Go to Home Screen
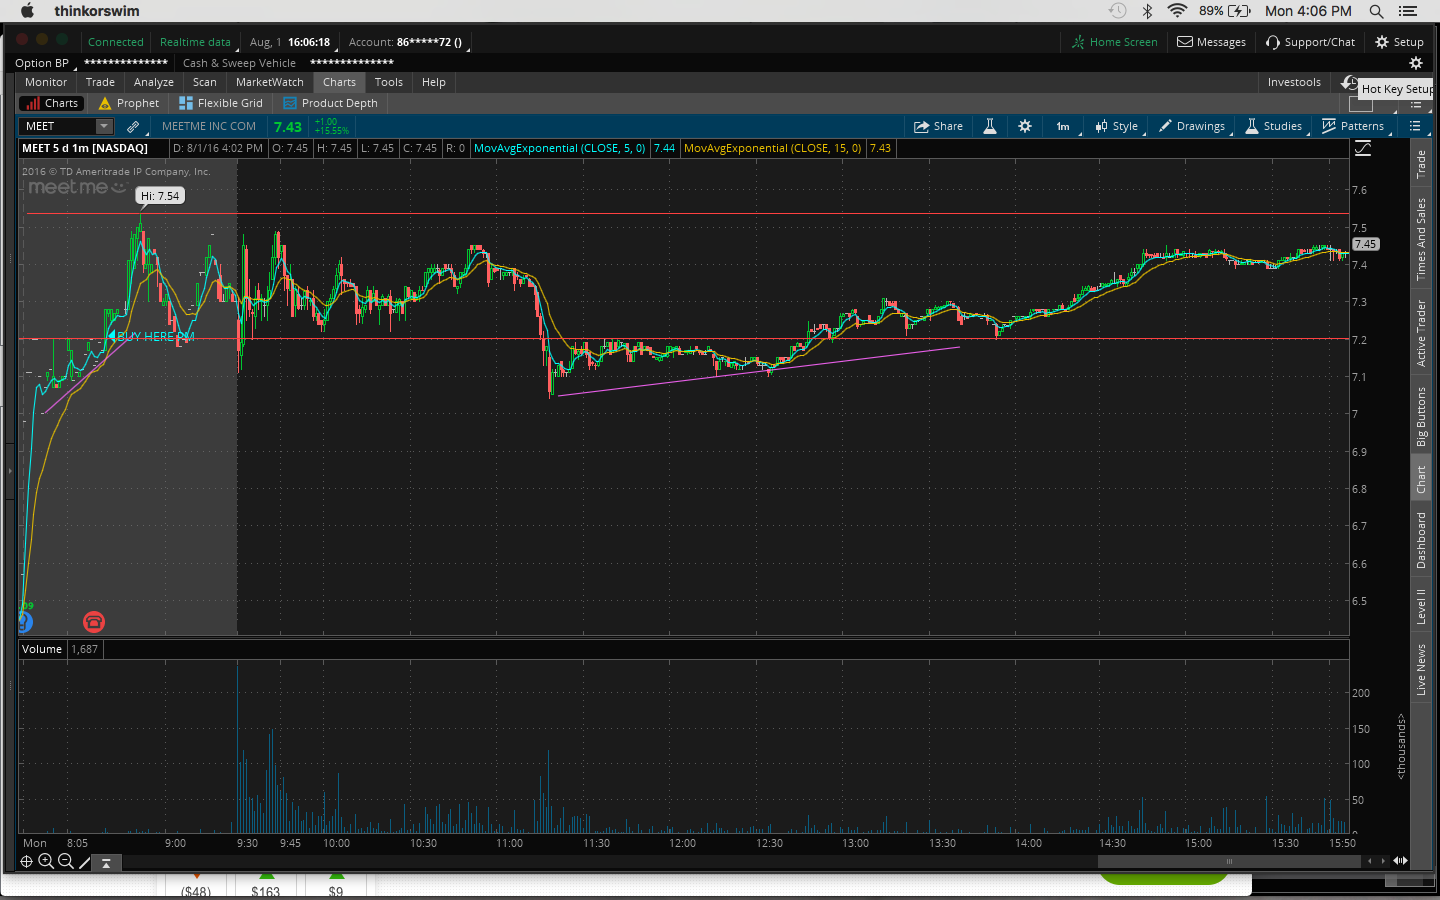Image resolution: width=1440 pixels, height=900 pixels. click(1114, 42)
